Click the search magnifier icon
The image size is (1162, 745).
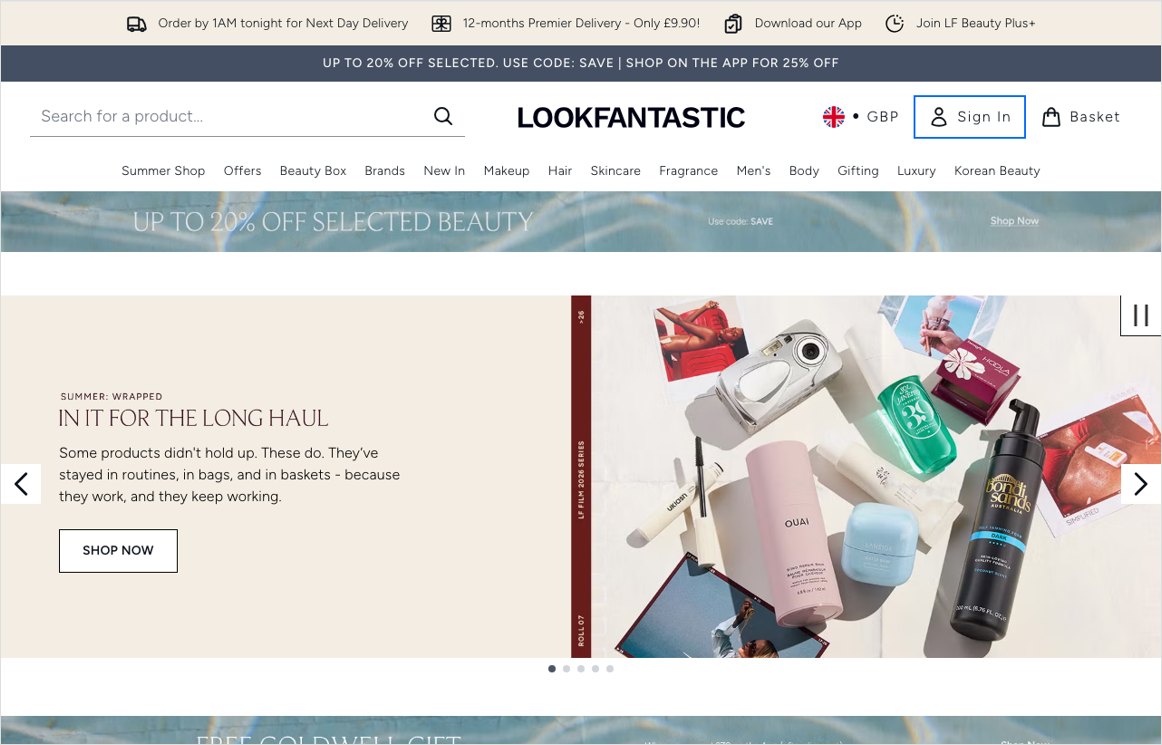pos(443,116)
